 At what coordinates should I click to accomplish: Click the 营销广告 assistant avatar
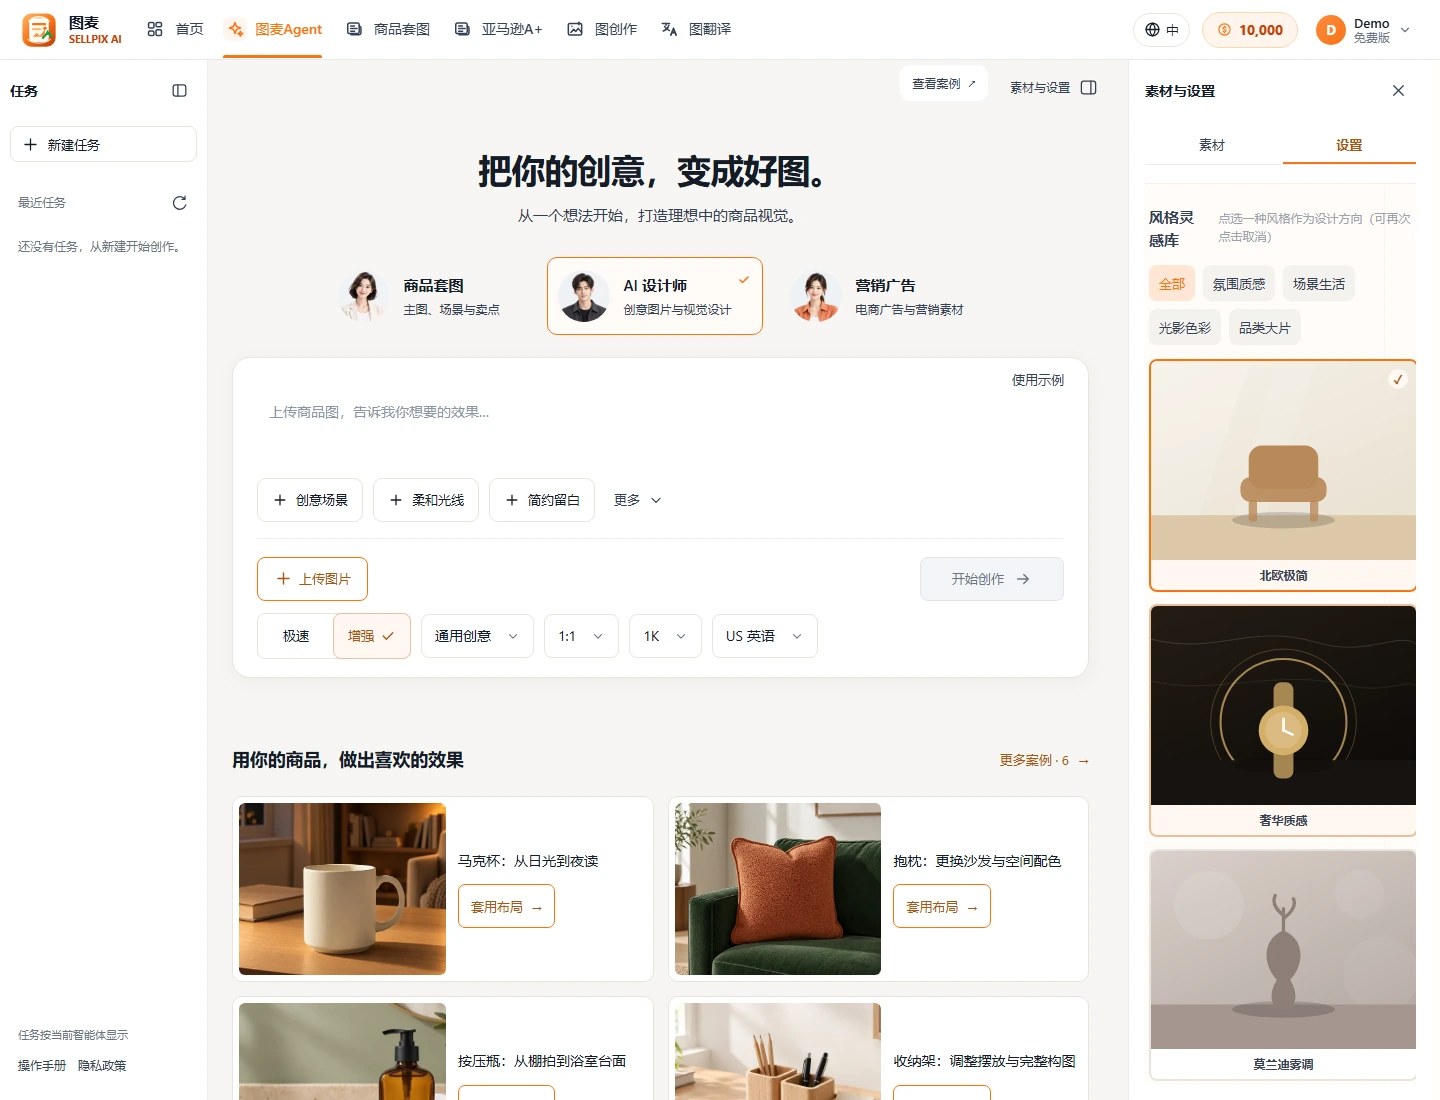pos(816,296)
